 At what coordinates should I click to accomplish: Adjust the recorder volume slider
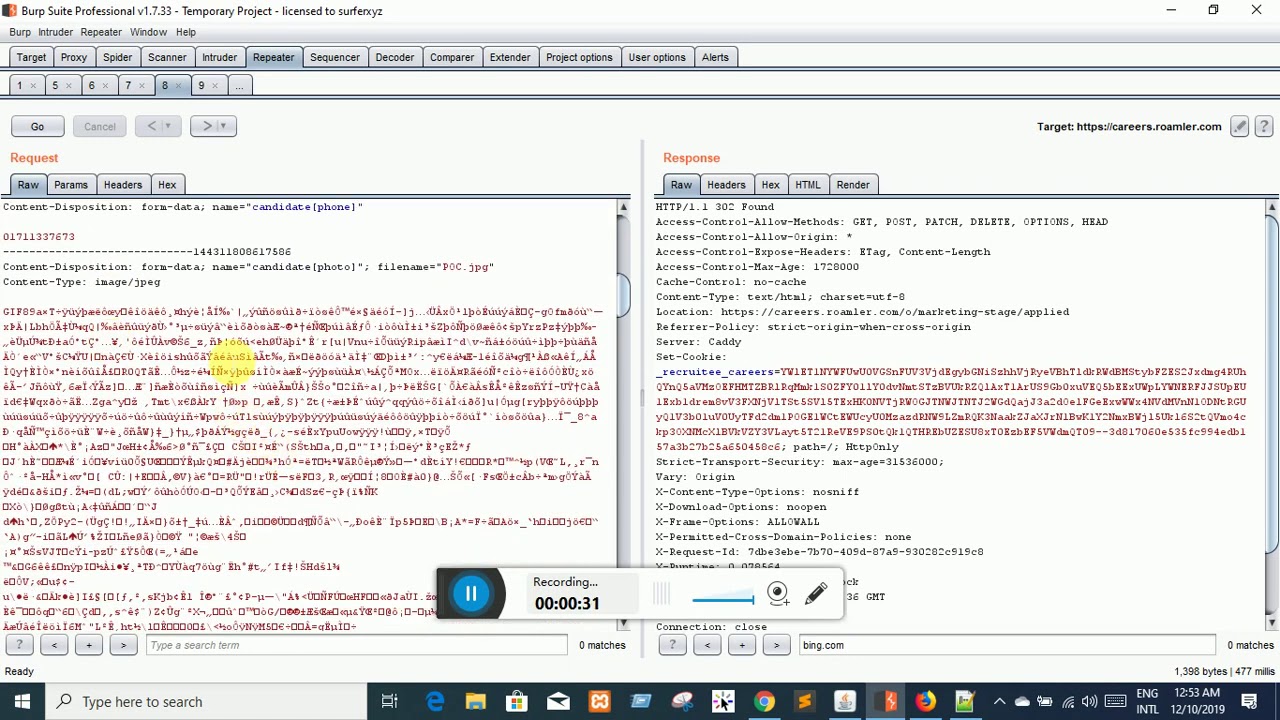point(723,599)
